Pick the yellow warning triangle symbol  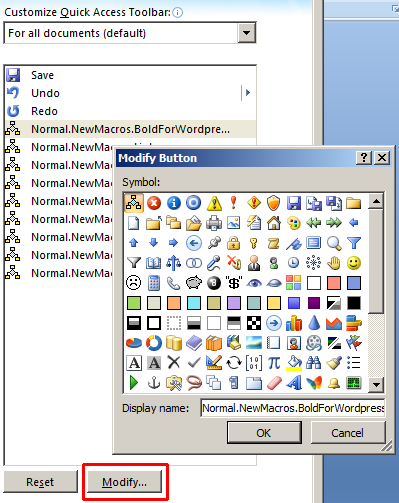(x=214, y=203)
